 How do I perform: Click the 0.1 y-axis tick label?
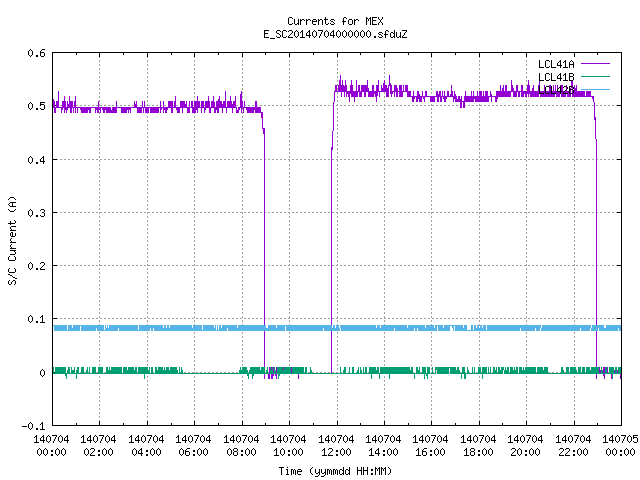(x=36, y=319)
